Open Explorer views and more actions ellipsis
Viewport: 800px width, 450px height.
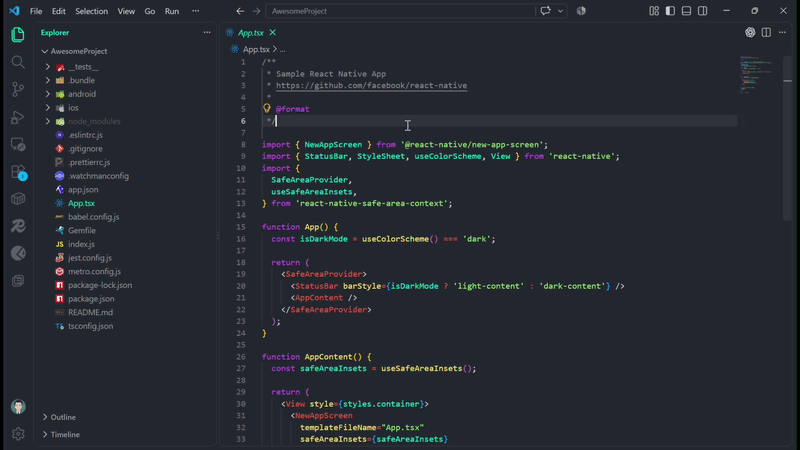pos(207,32)
